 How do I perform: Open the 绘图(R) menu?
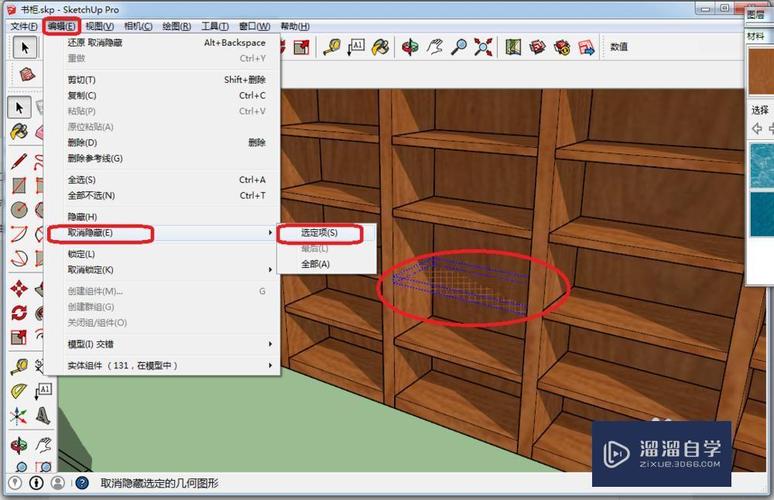point(177,26)
